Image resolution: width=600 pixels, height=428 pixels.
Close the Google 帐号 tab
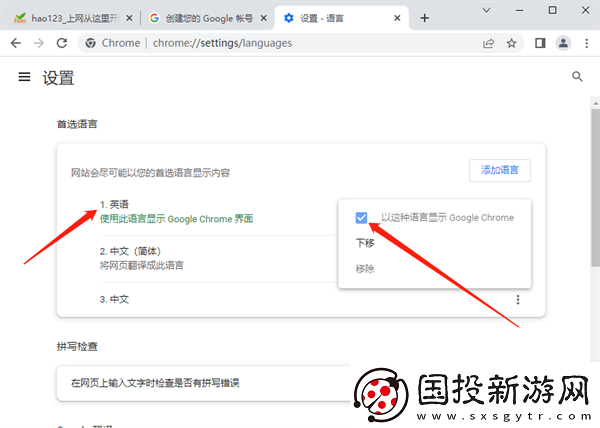coord(264,18)
